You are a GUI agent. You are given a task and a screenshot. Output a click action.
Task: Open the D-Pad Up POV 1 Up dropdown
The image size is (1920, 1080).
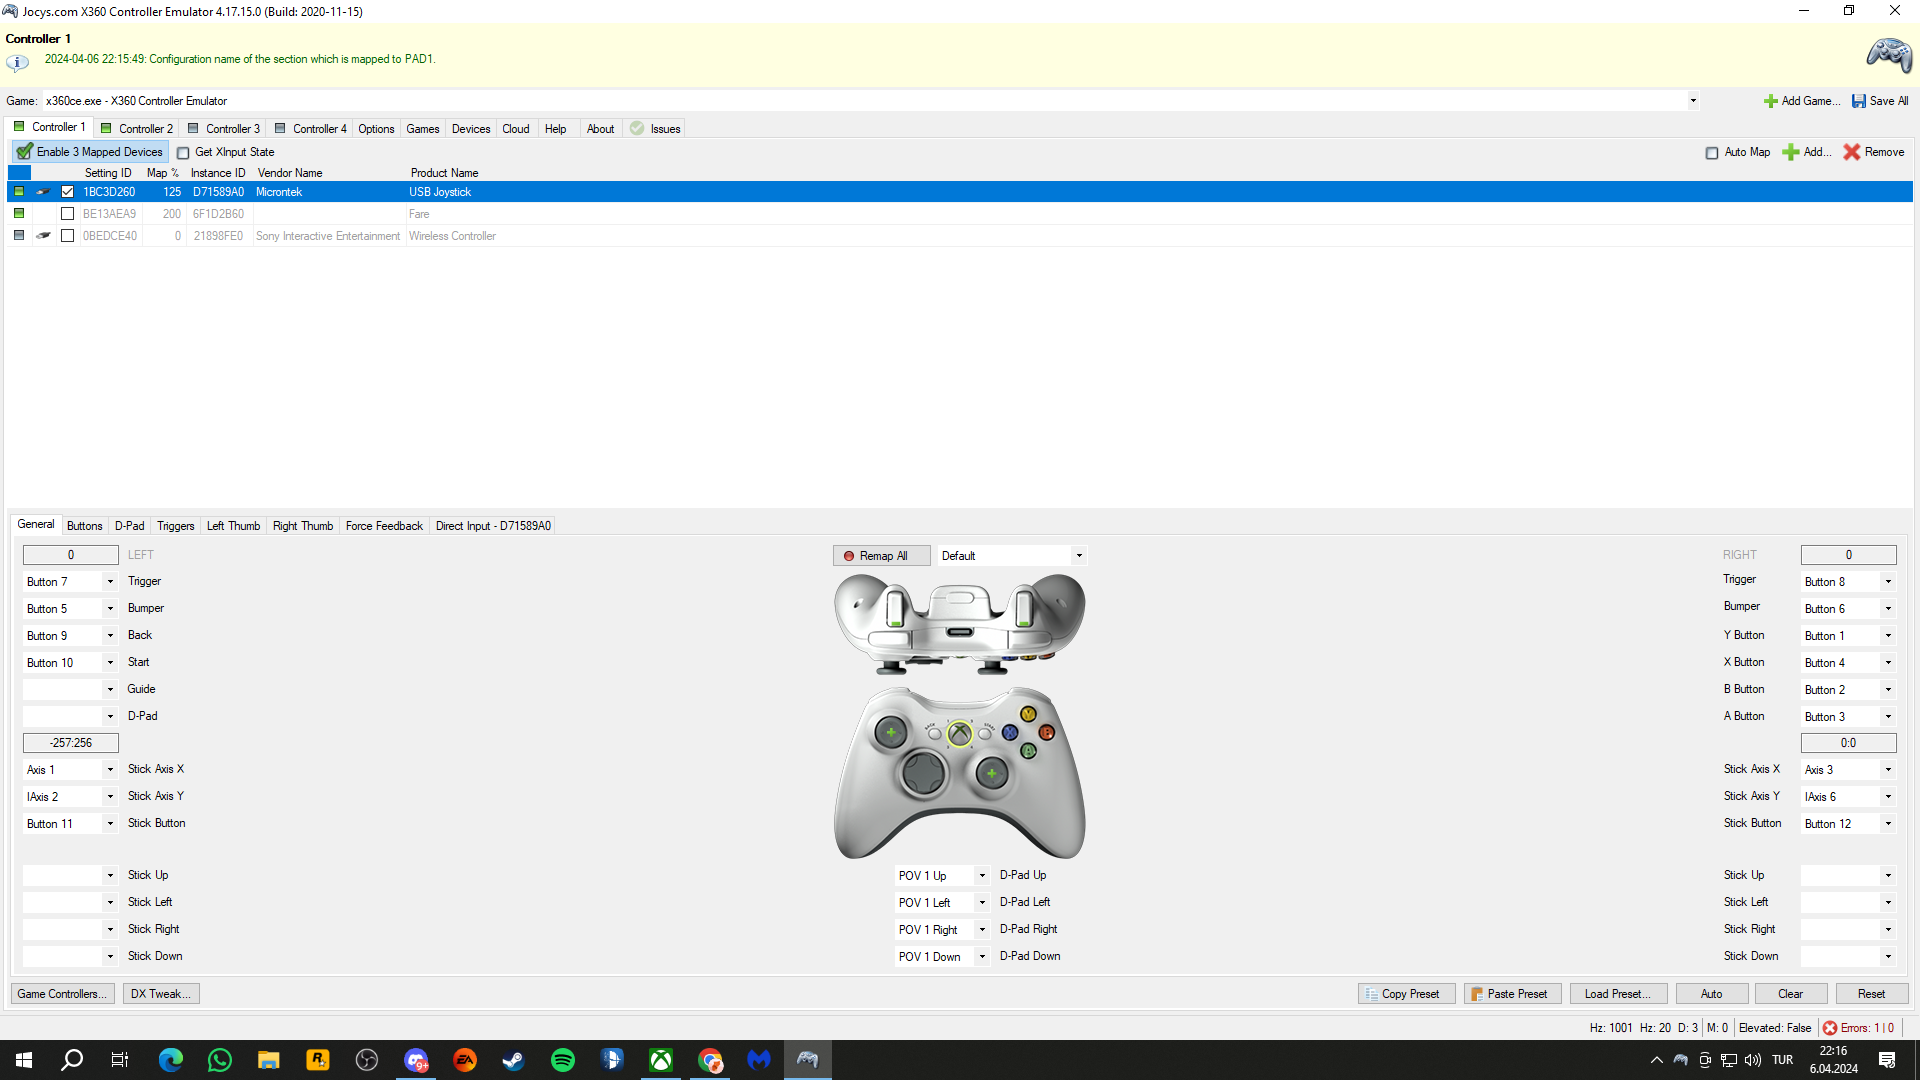(982, 876)
